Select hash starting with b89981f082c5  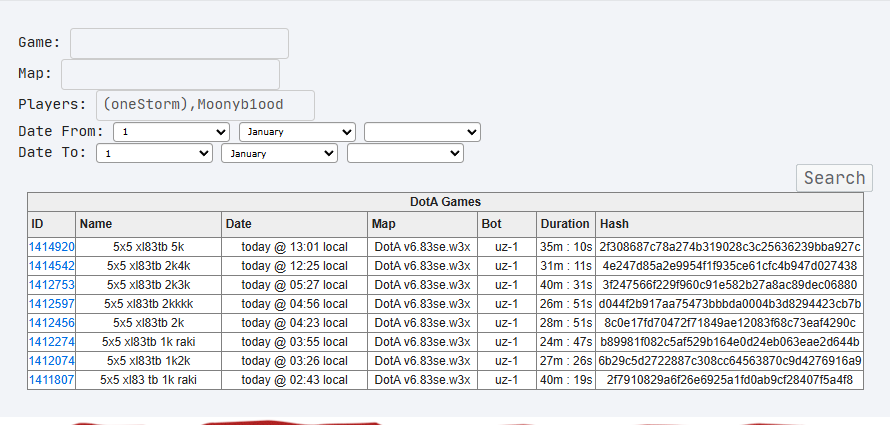729,342
